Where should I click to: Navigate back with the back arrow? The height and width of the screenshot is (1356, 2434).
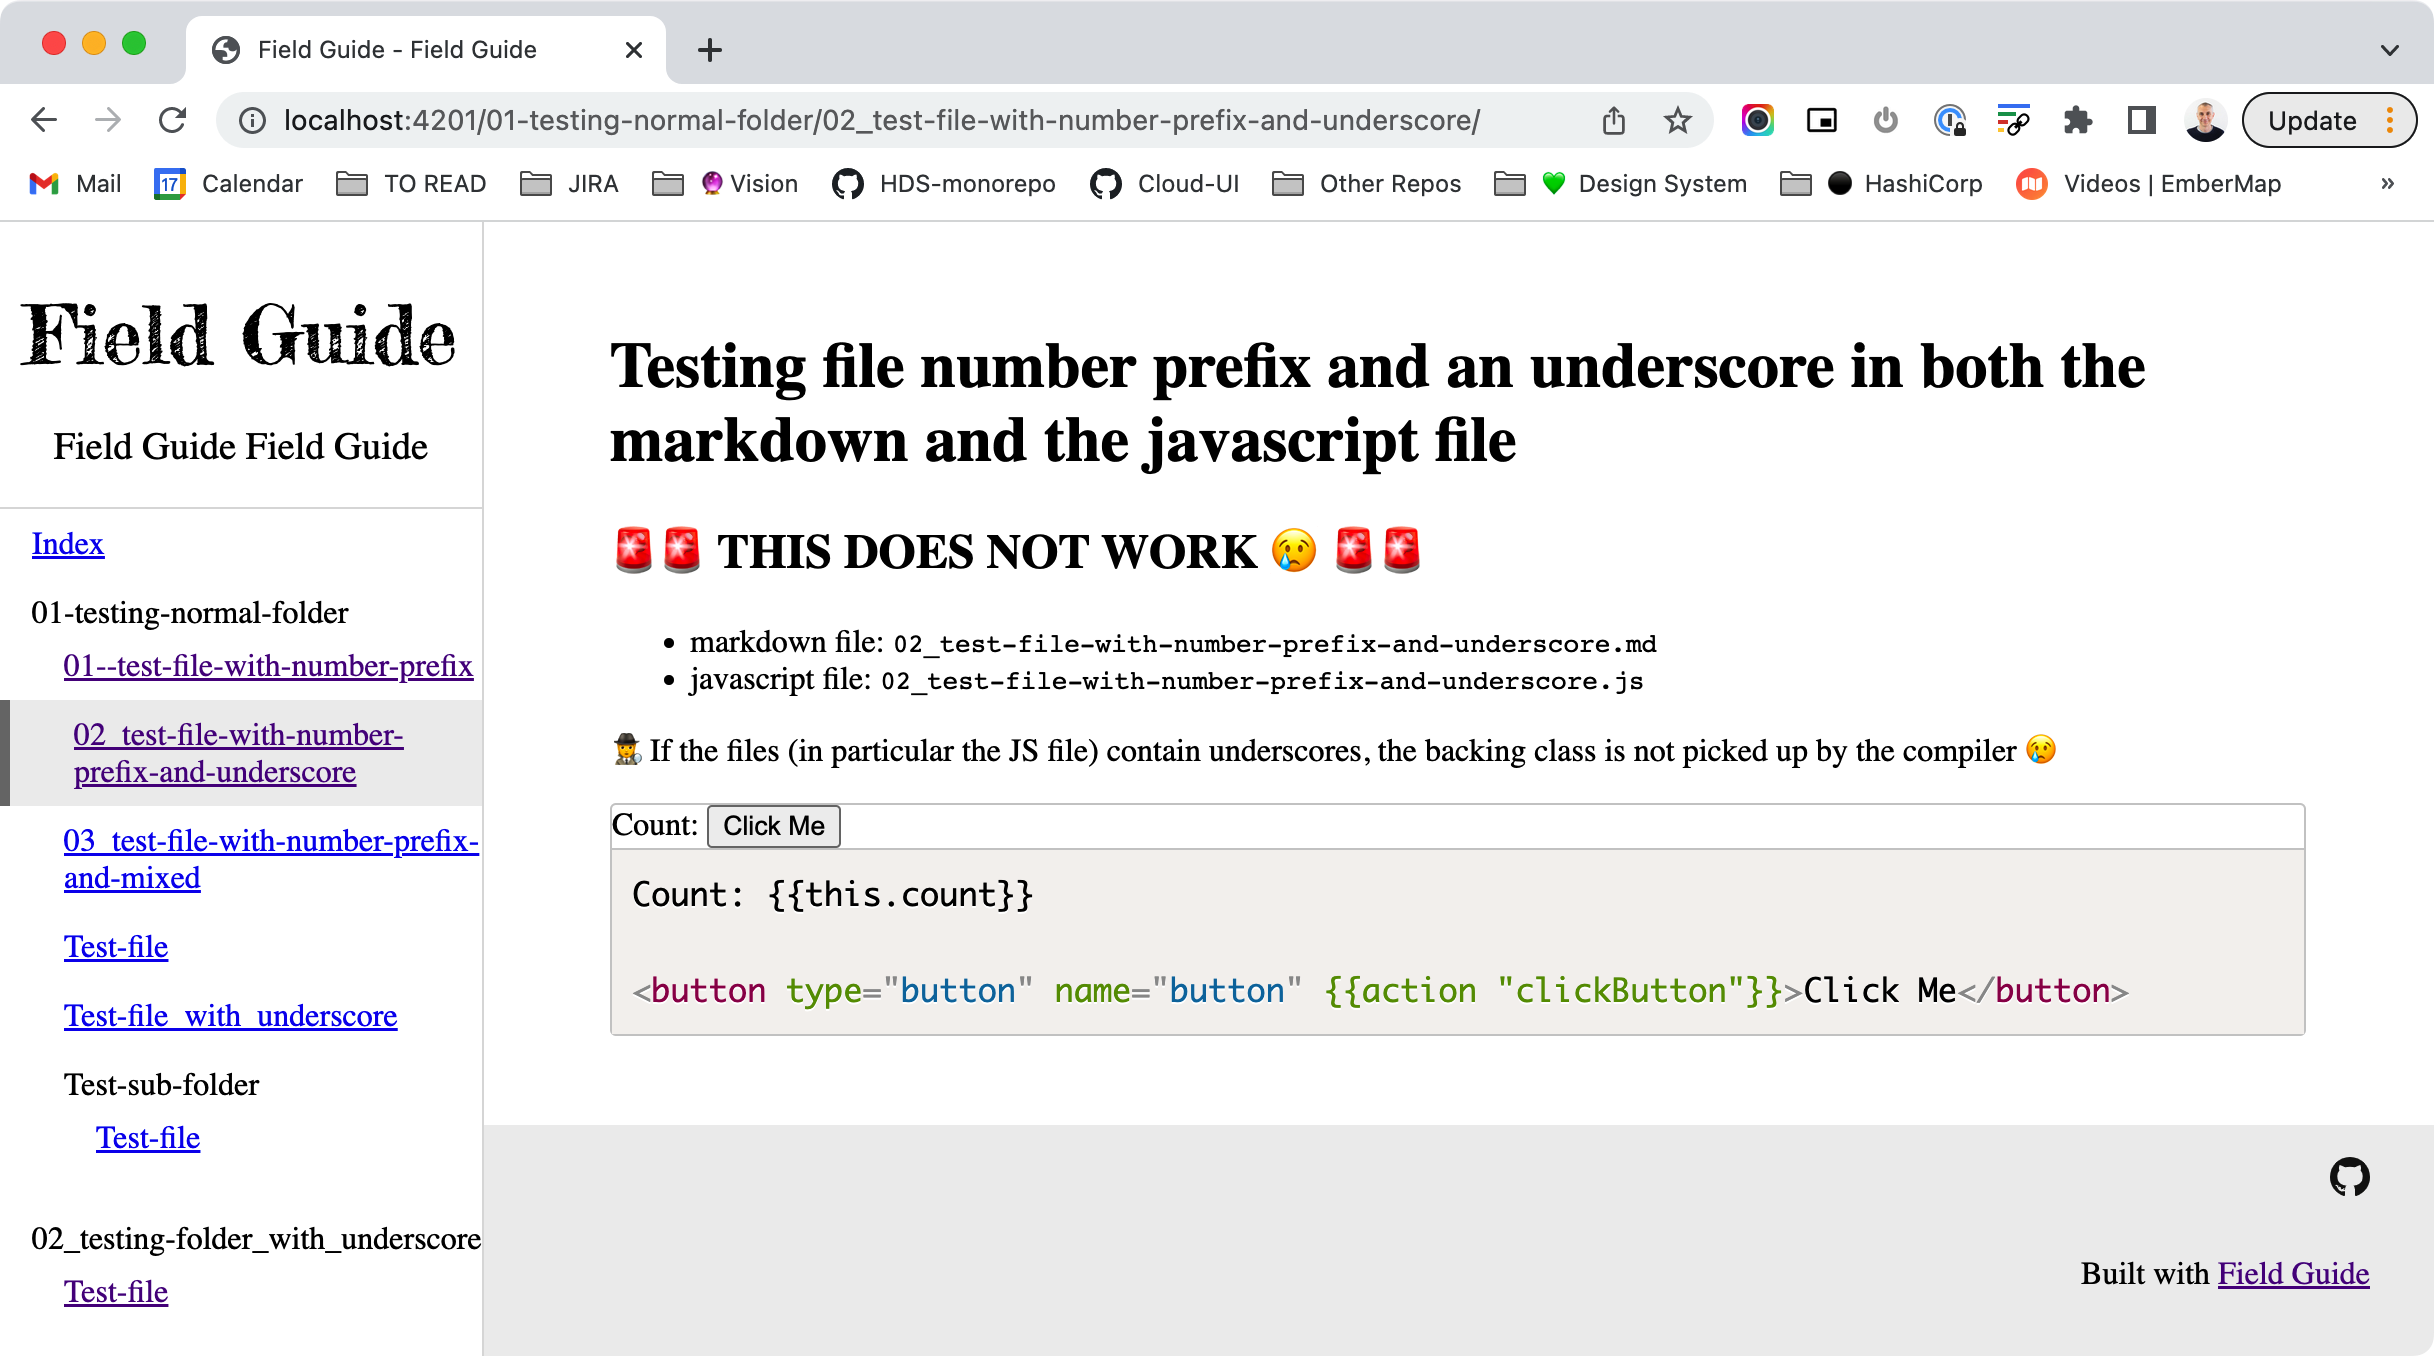(x=42, y=120)
